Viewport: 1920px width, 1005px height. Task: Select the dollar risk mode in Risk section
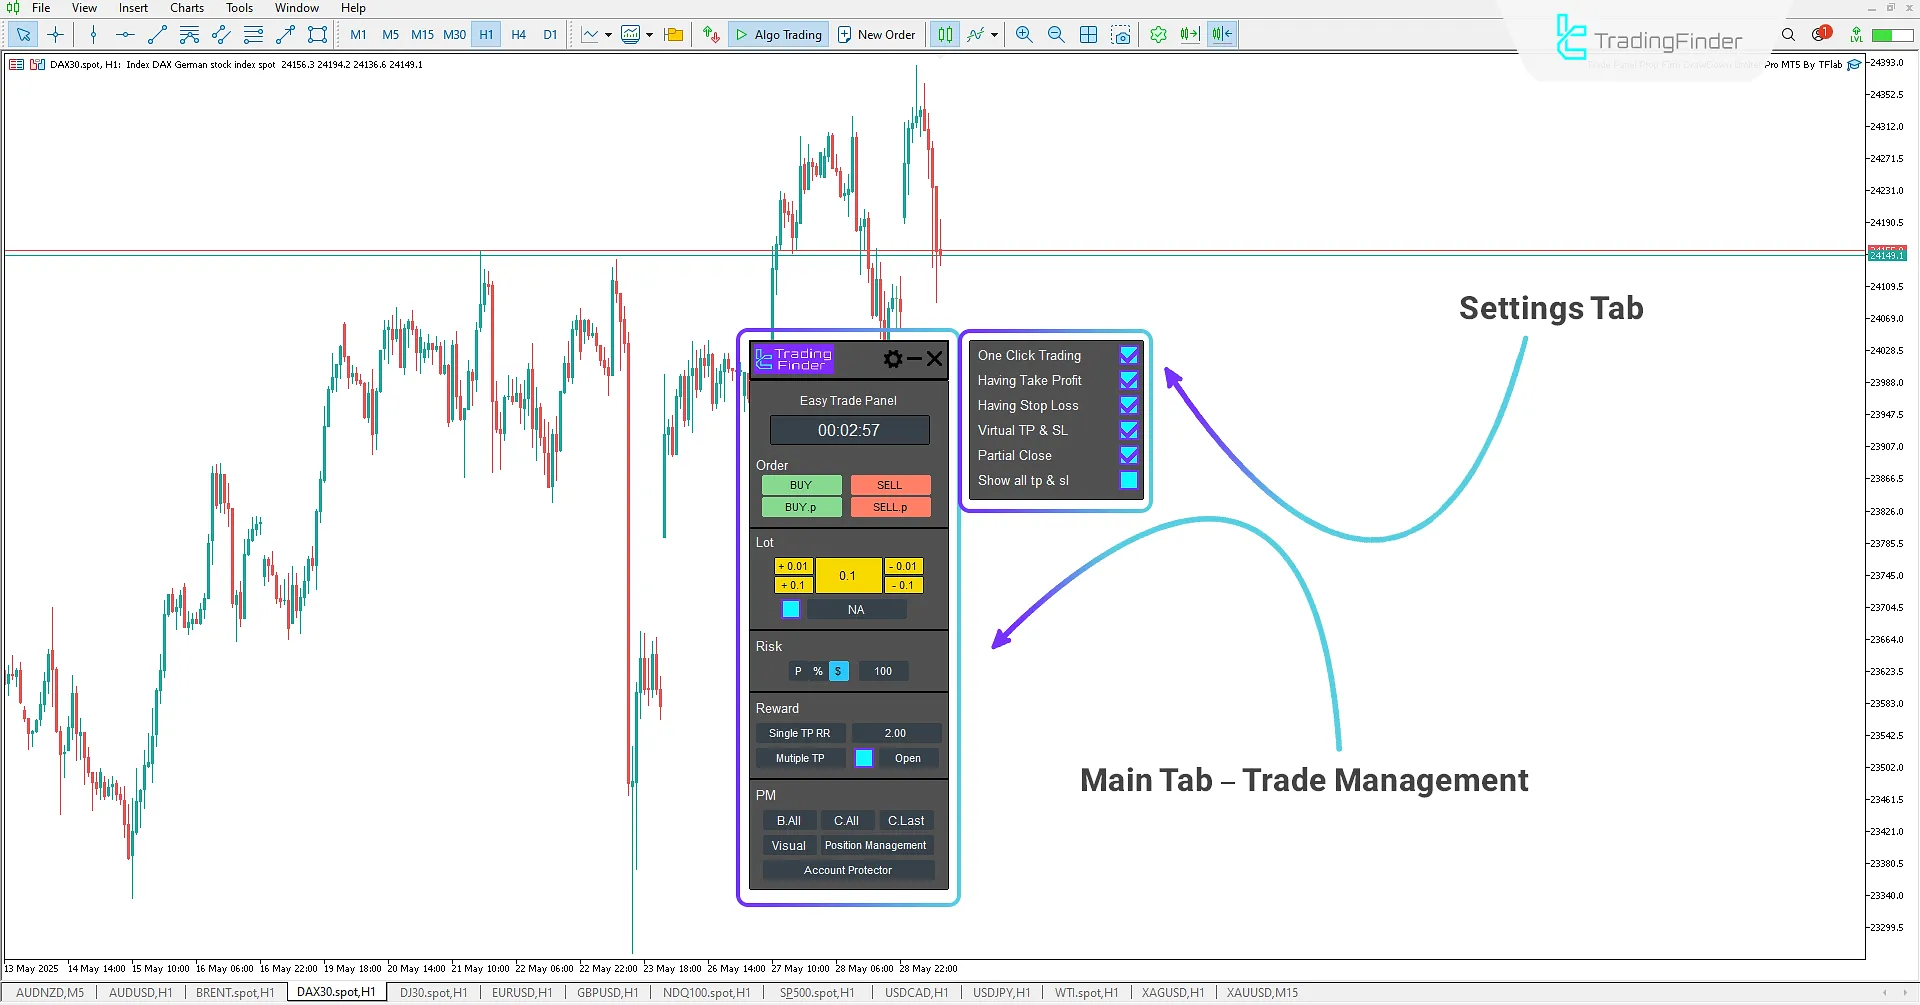[x=838, y=671]
